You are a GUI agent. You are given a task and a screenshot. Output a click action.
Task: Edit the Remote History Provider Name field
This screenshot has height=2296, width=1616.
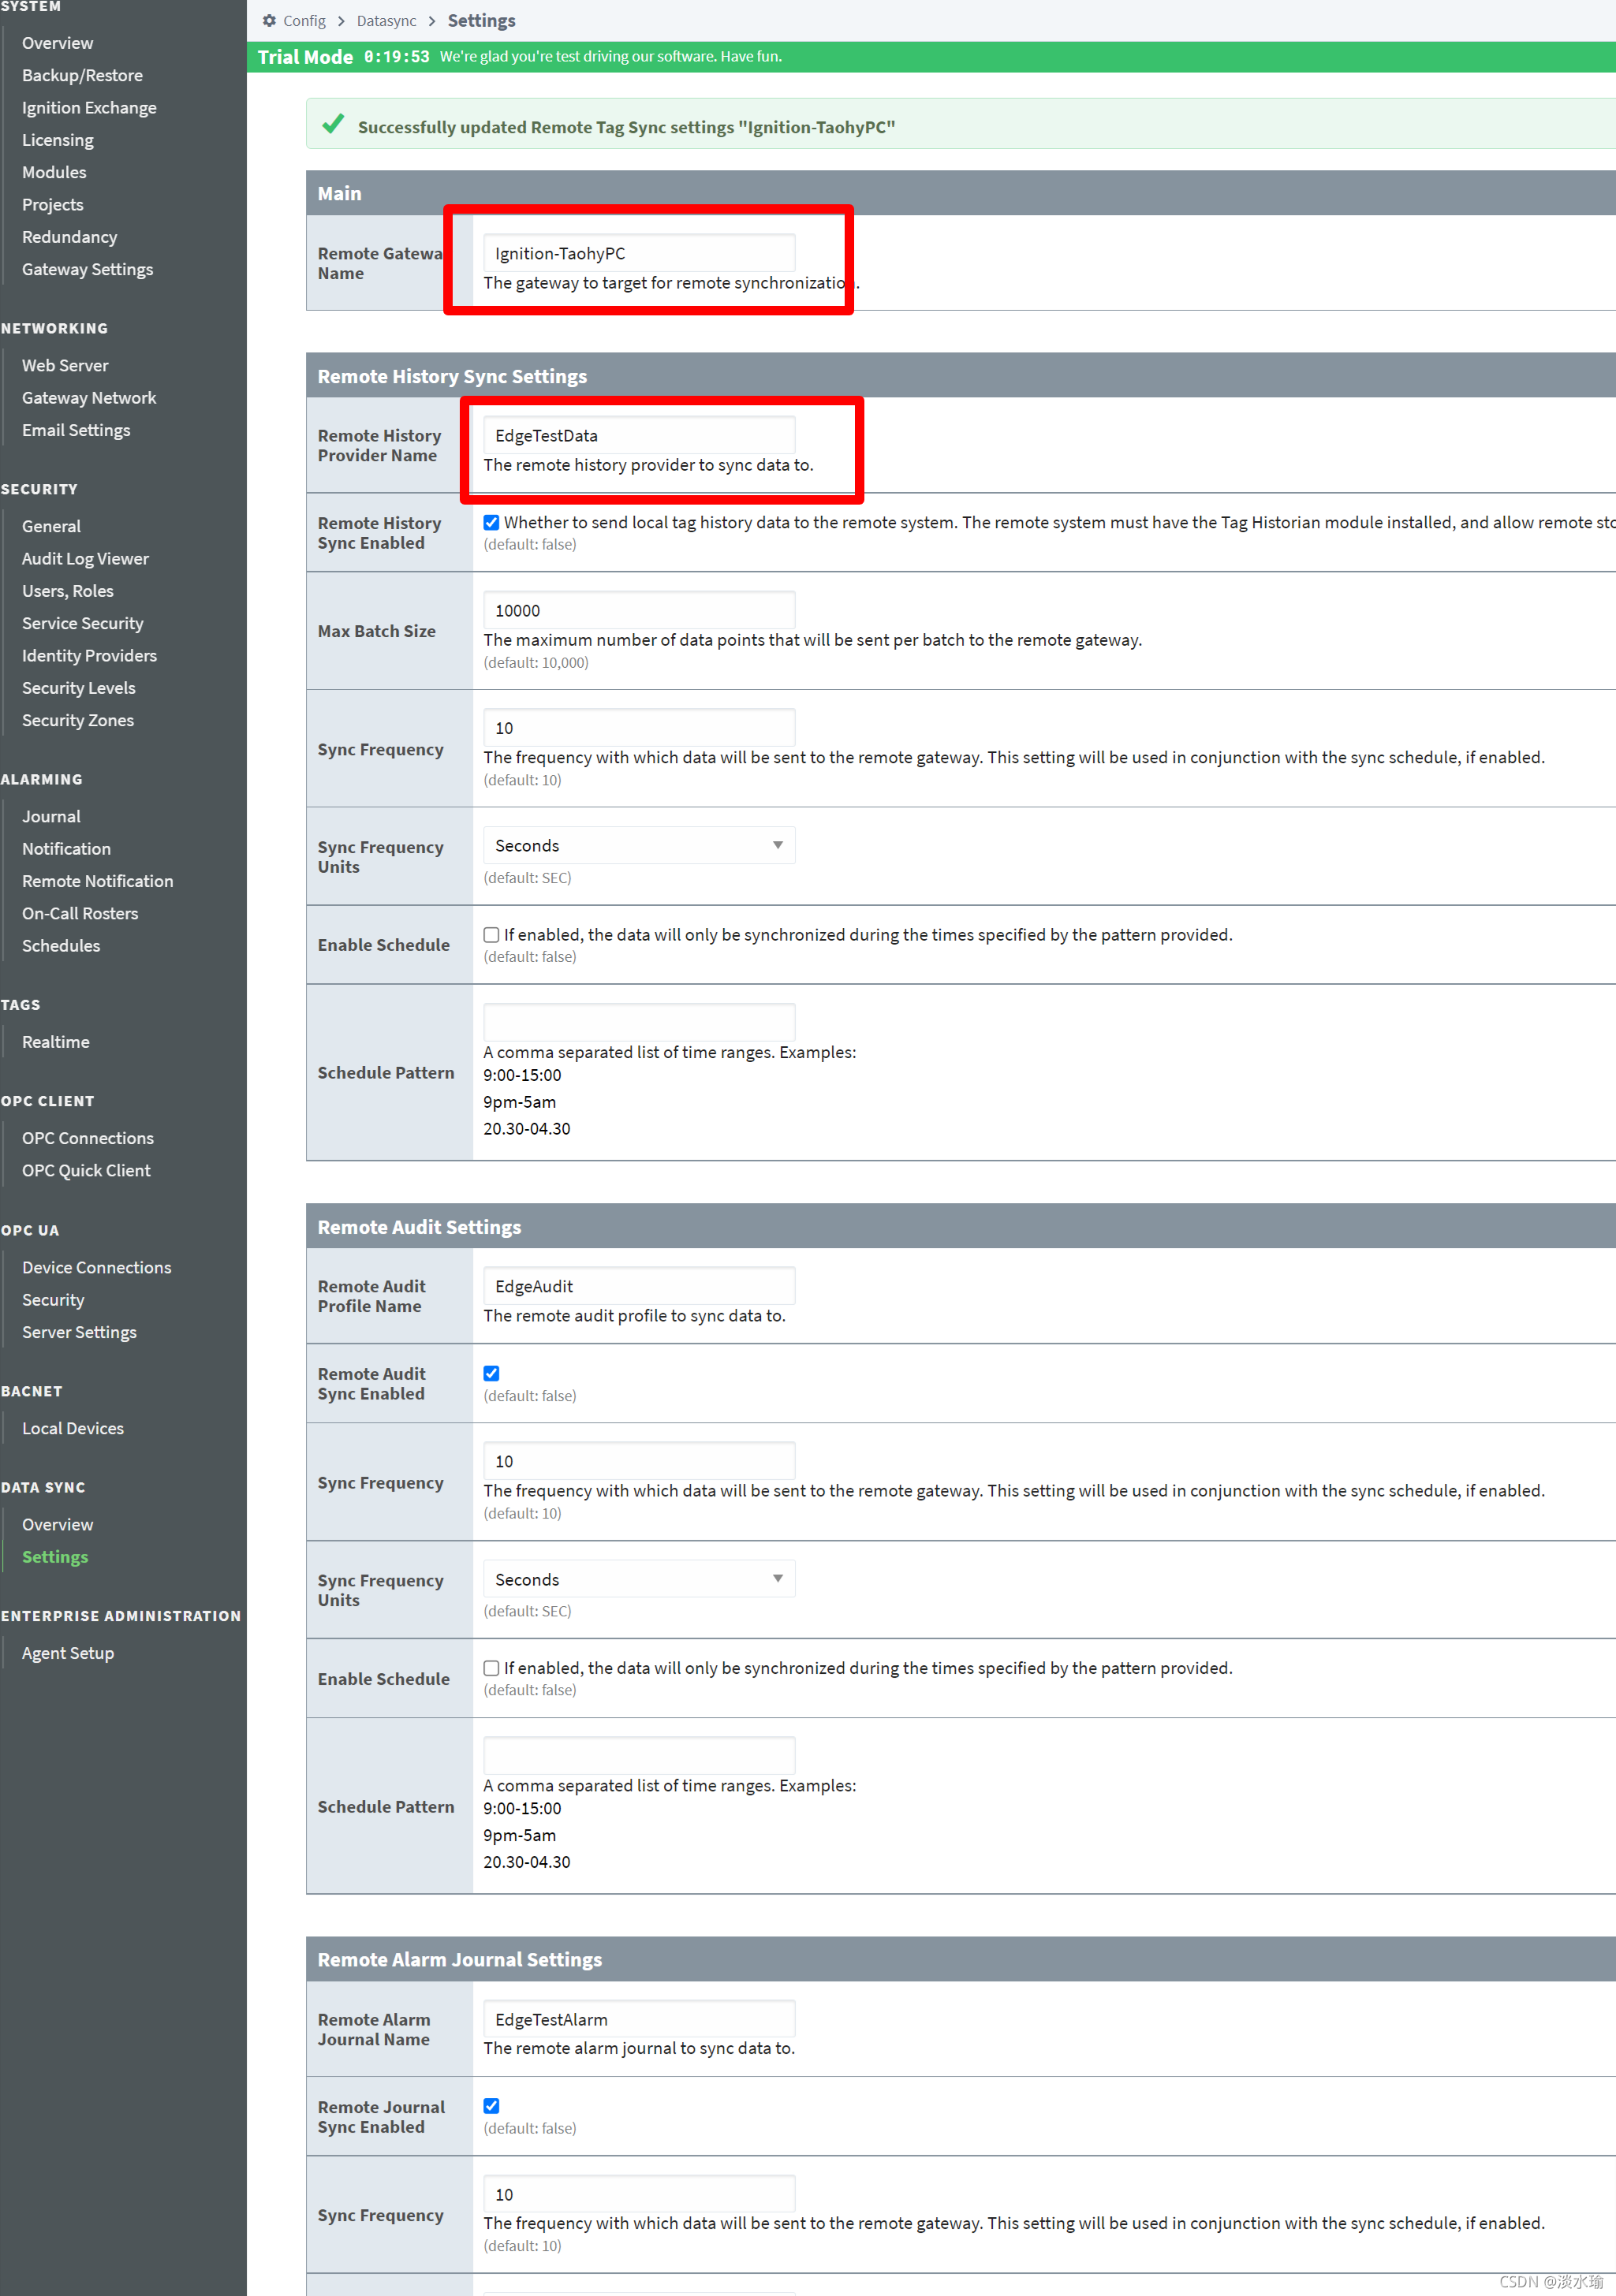[x=638, y=434]
